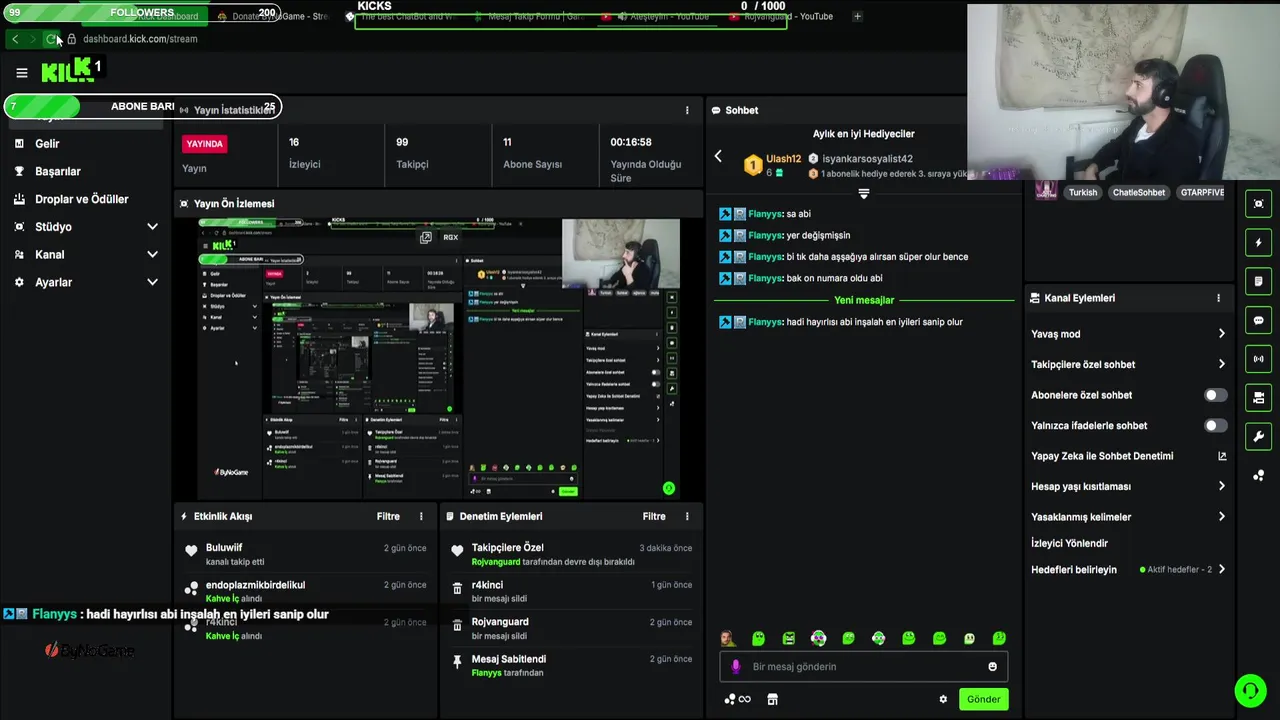Open chat settings gear beside Gönder
1280x720 pixels.
coord(943,699)
